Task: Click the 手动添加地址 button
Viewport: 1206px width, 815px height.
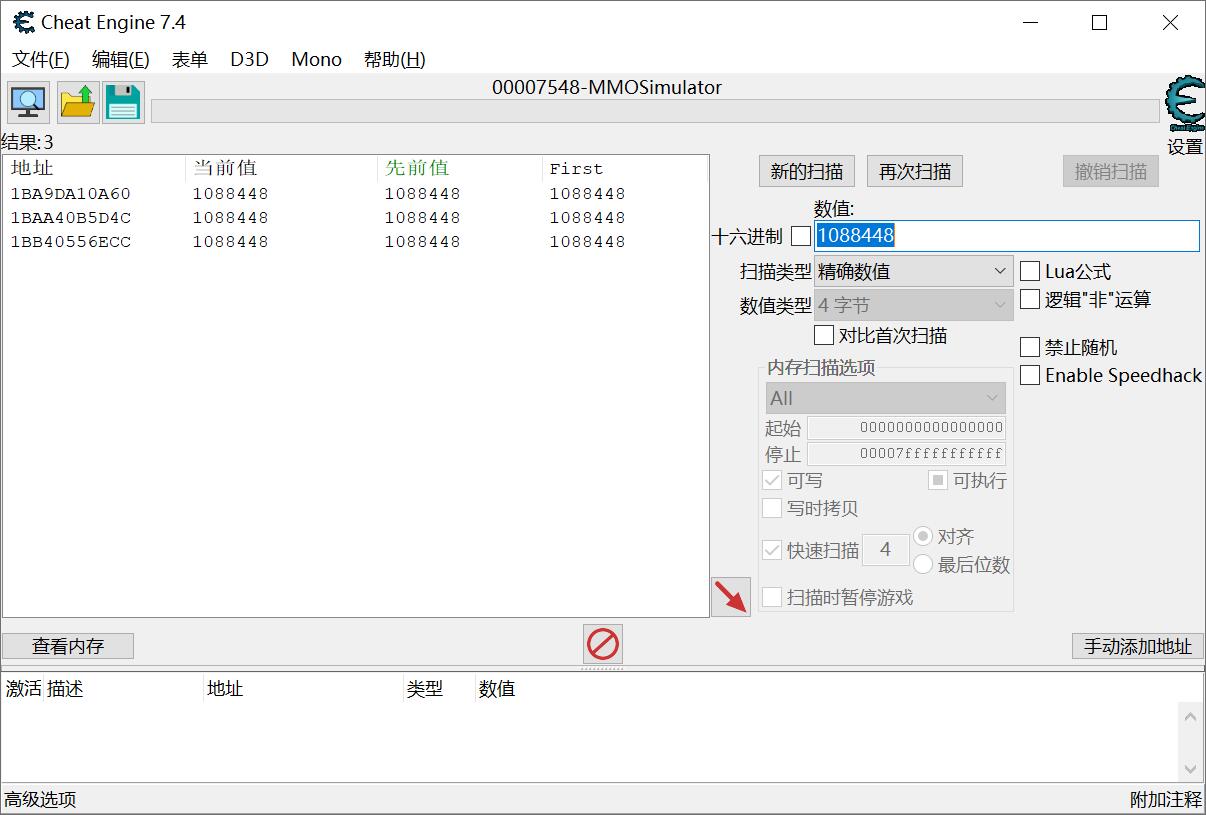Action: (x=1138, y=646)
